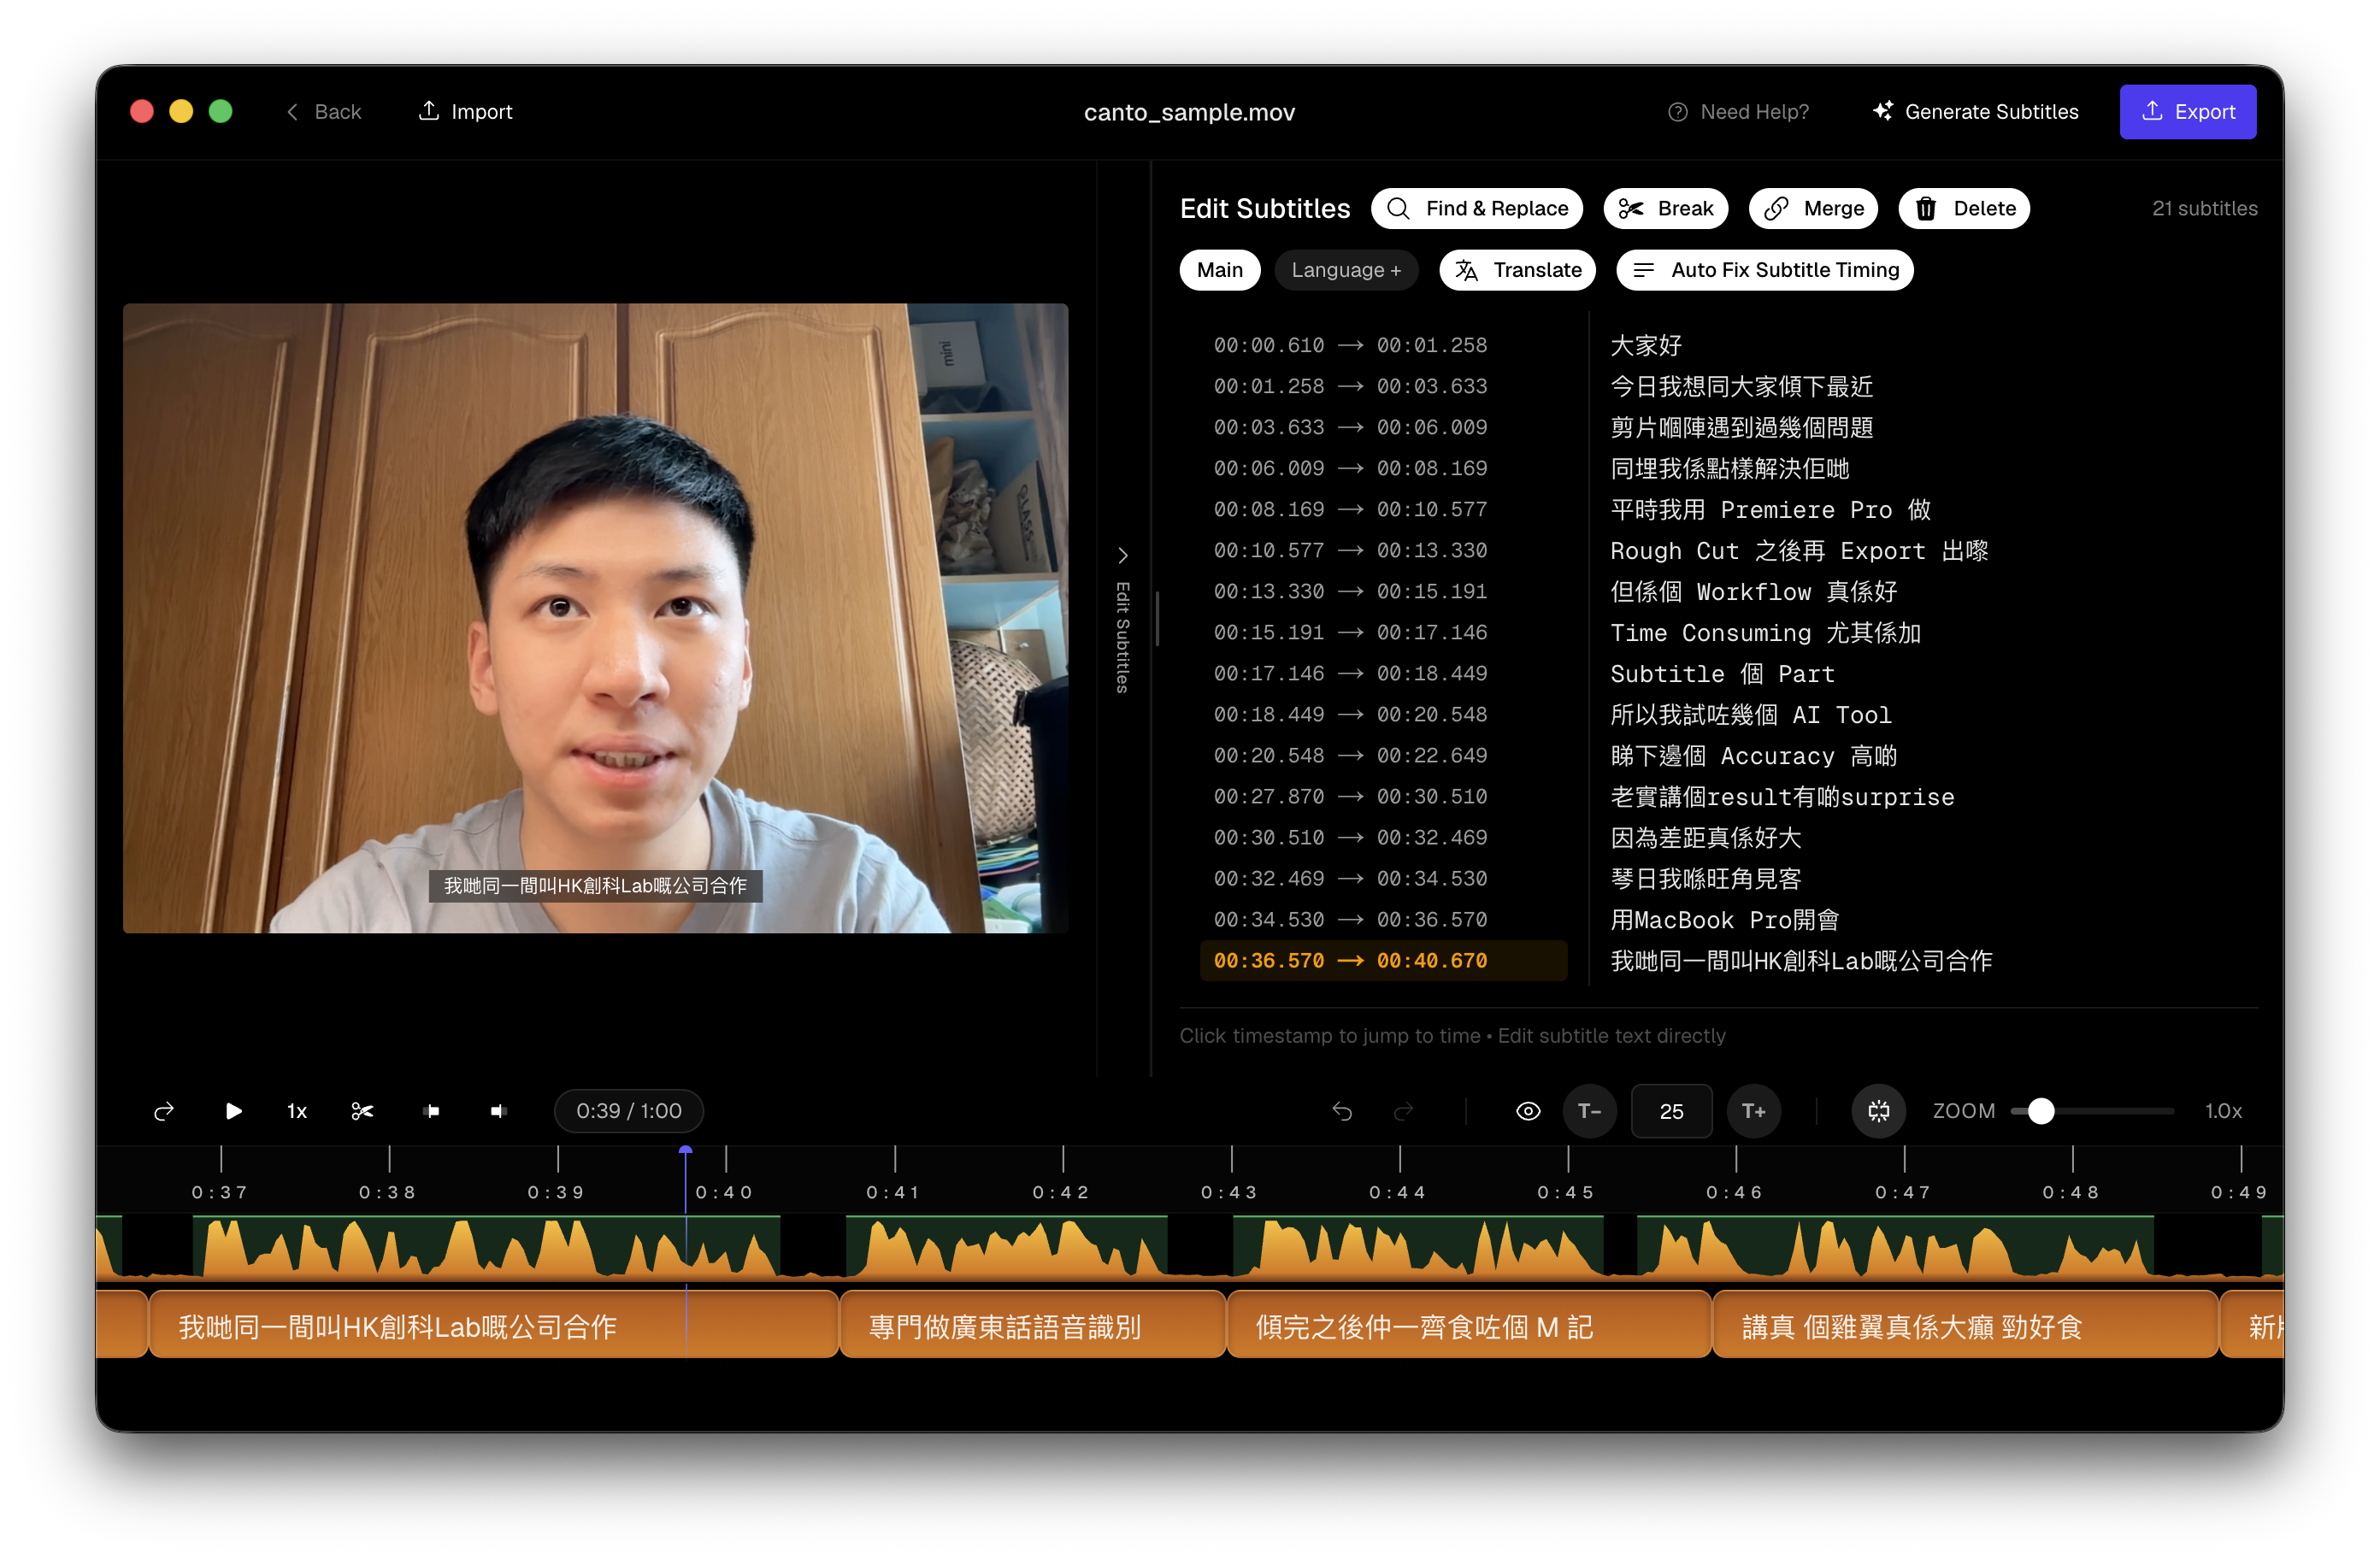Jump to timestamp 00:00.610 → 00:01.258
The image size is (2380, 1559).
1350,345
